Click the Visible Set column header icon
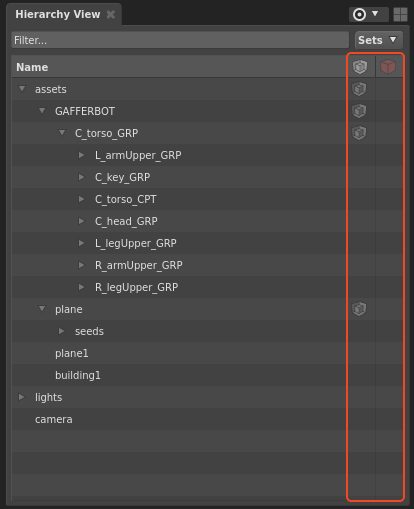Screen dimensions: 414x509 (x=360, y=67)
